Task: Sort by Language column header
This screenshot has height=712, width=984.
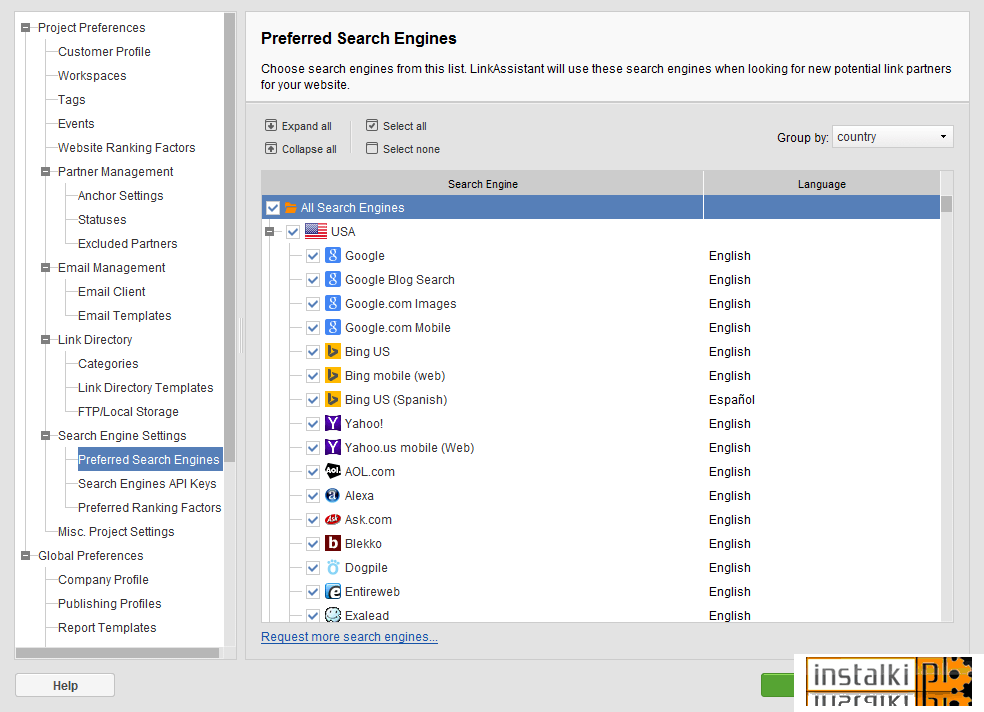Action: point(821,184)
